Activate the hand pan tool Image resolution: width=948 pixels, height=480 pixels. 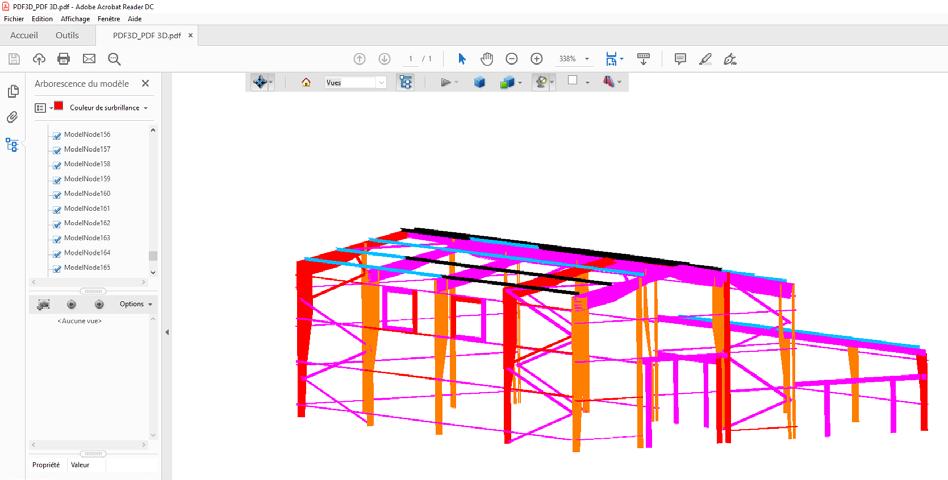point(487,59)
